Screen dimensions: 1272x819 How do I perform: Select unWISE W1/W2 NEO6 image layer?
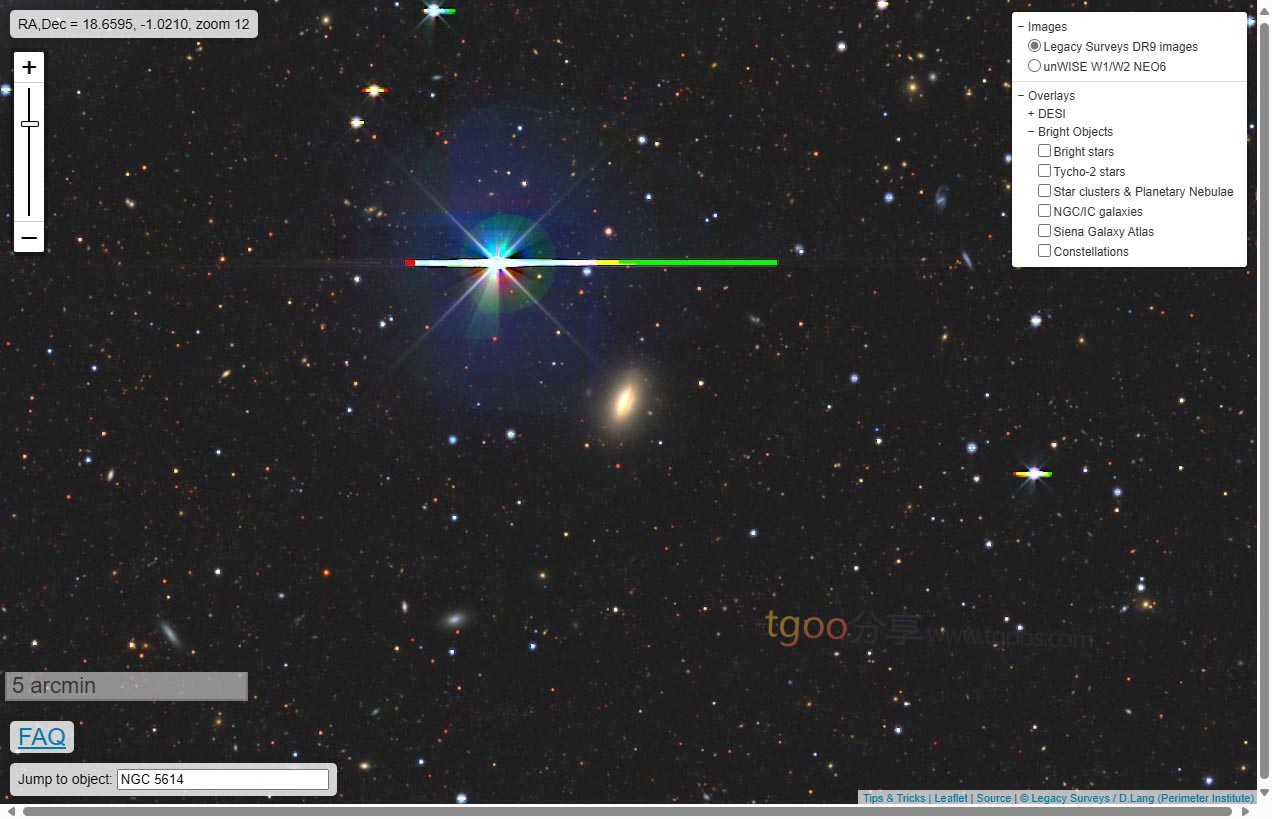[x=1034, y=66]
